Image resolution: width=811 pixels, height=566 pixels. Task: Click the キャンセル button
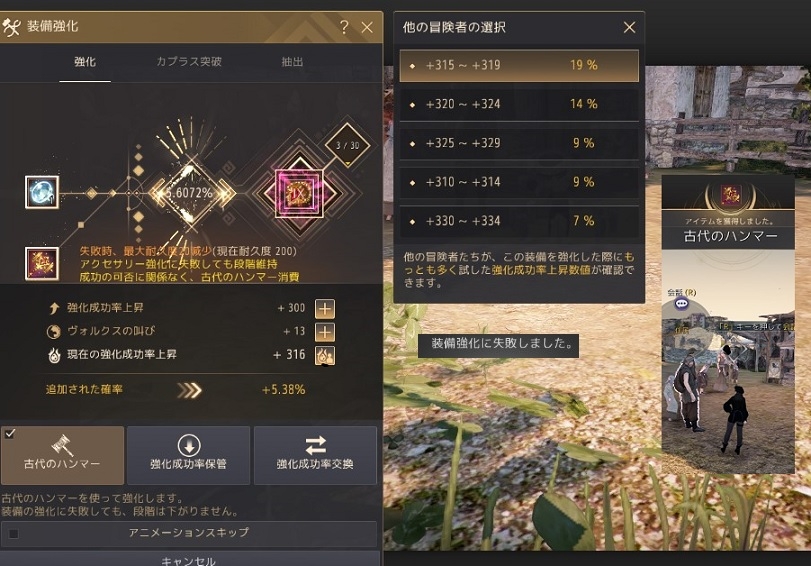[x=190, y=559]
